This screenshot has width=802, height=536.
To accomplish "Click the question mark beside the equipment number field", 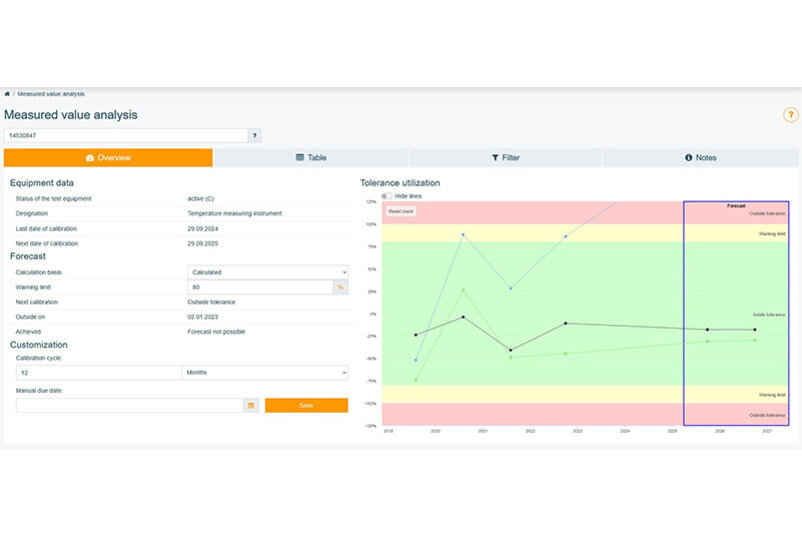I will [255, 136].
